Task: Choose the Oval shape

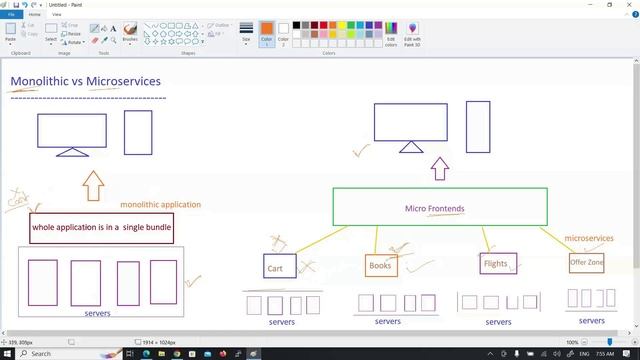Action: point(163,26)
